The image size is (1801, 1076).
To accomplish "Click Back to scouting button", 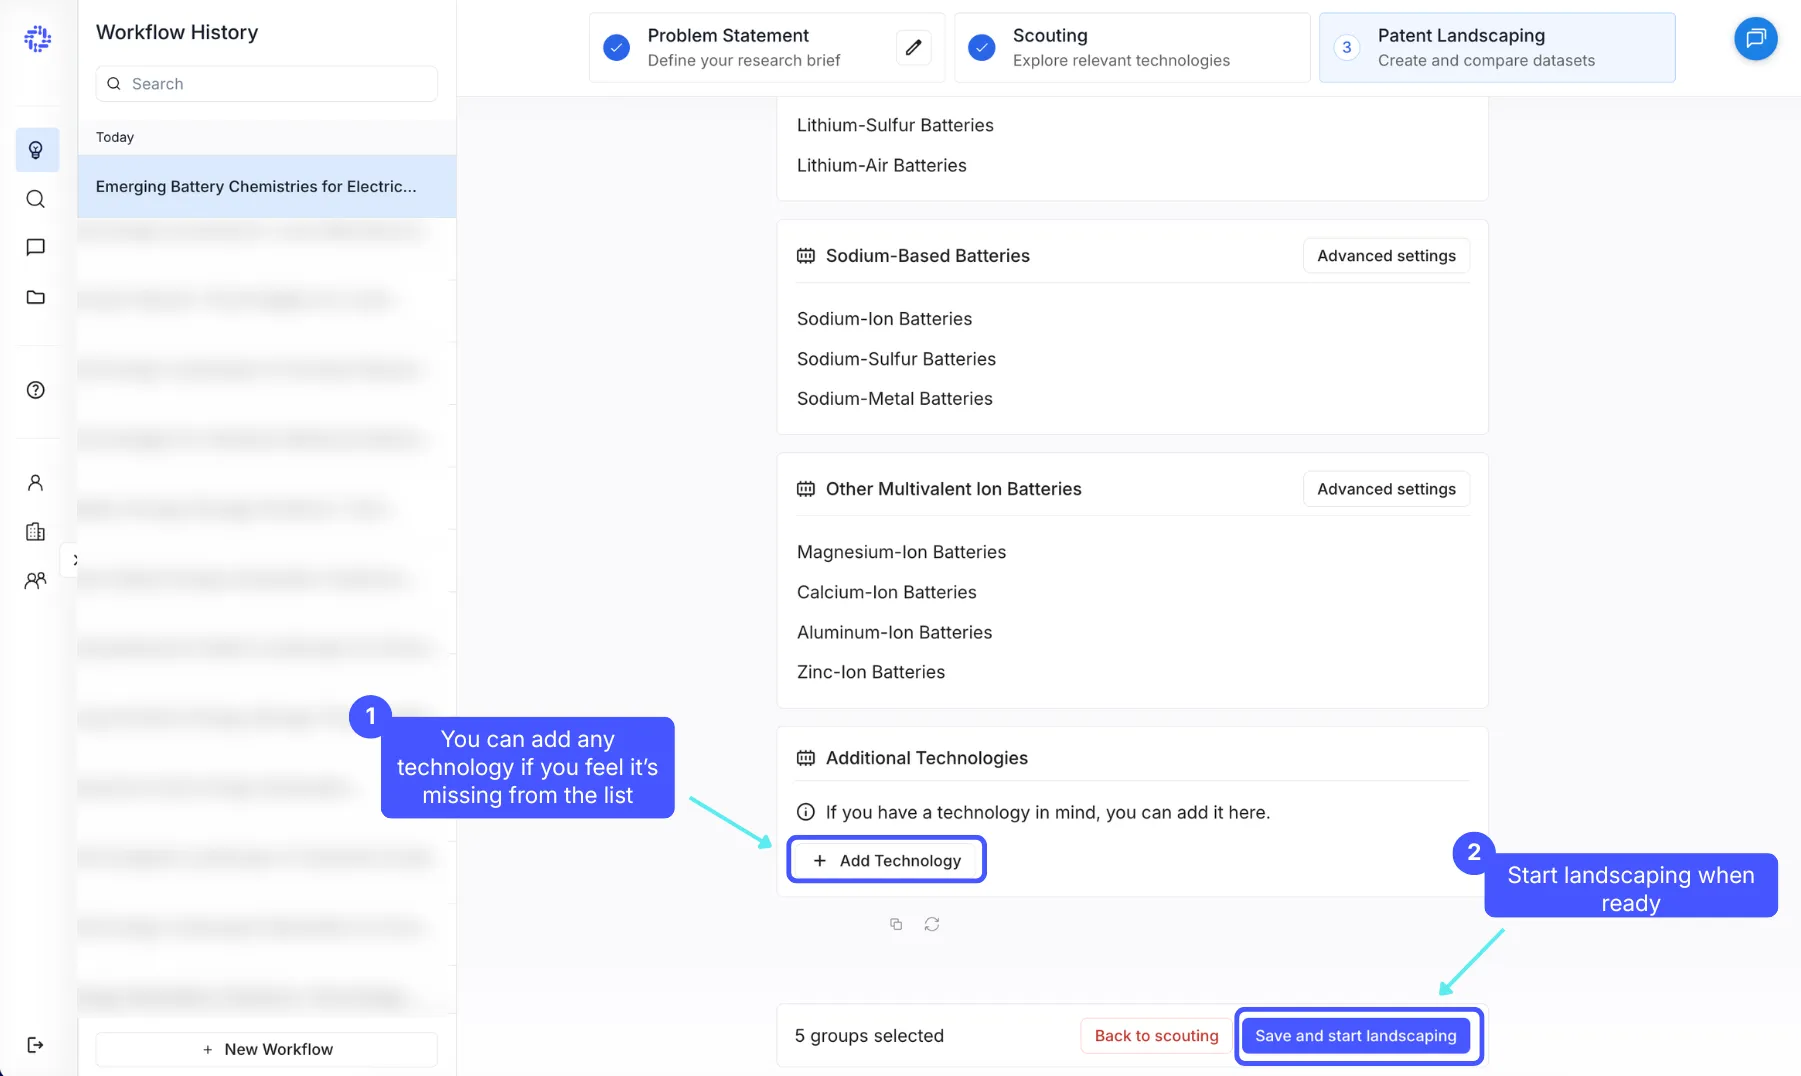I will point(1156,1036).
